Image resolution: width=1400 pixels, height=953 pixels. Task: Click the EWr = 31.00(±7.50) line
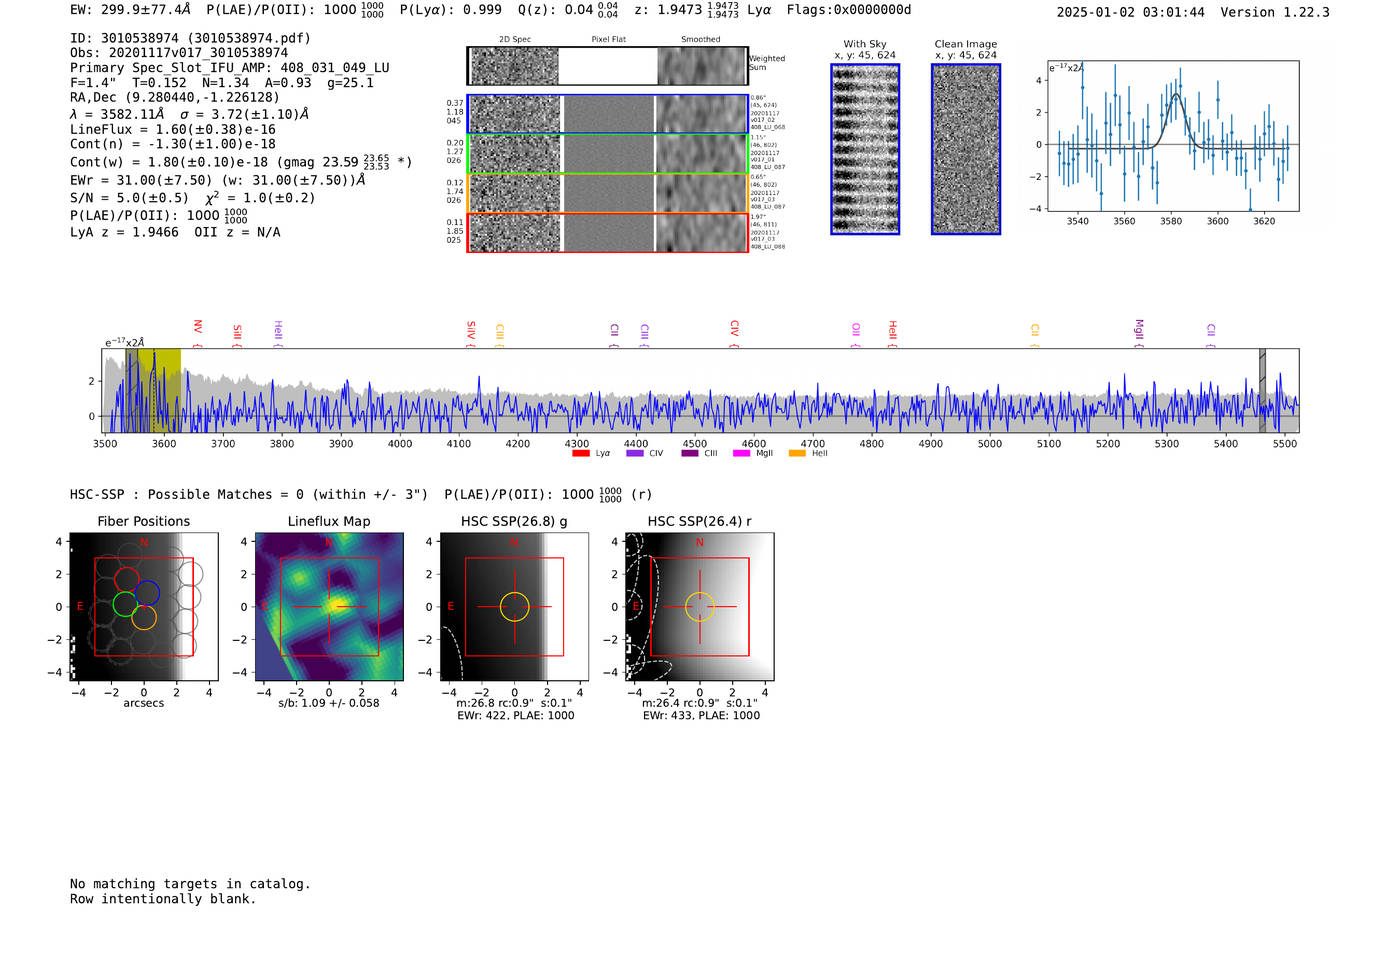coord(218,180)
